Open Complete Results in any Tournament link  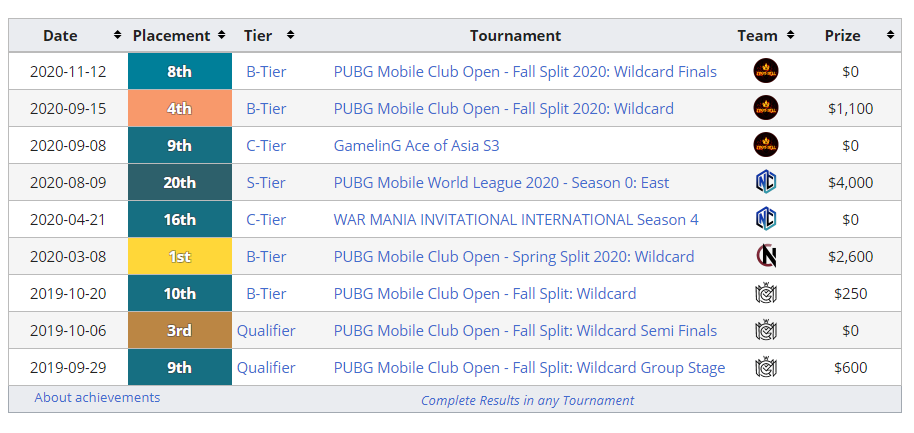(x=528, y=400)
